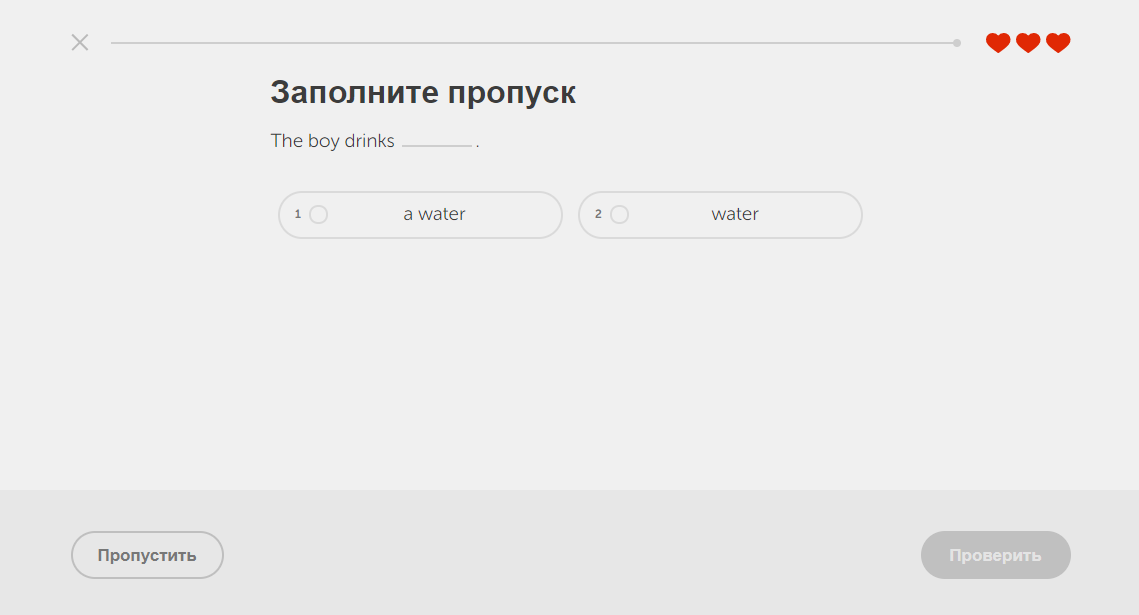
Task: Click the number 2 badge on the second option
Action: tap(598, 214)
